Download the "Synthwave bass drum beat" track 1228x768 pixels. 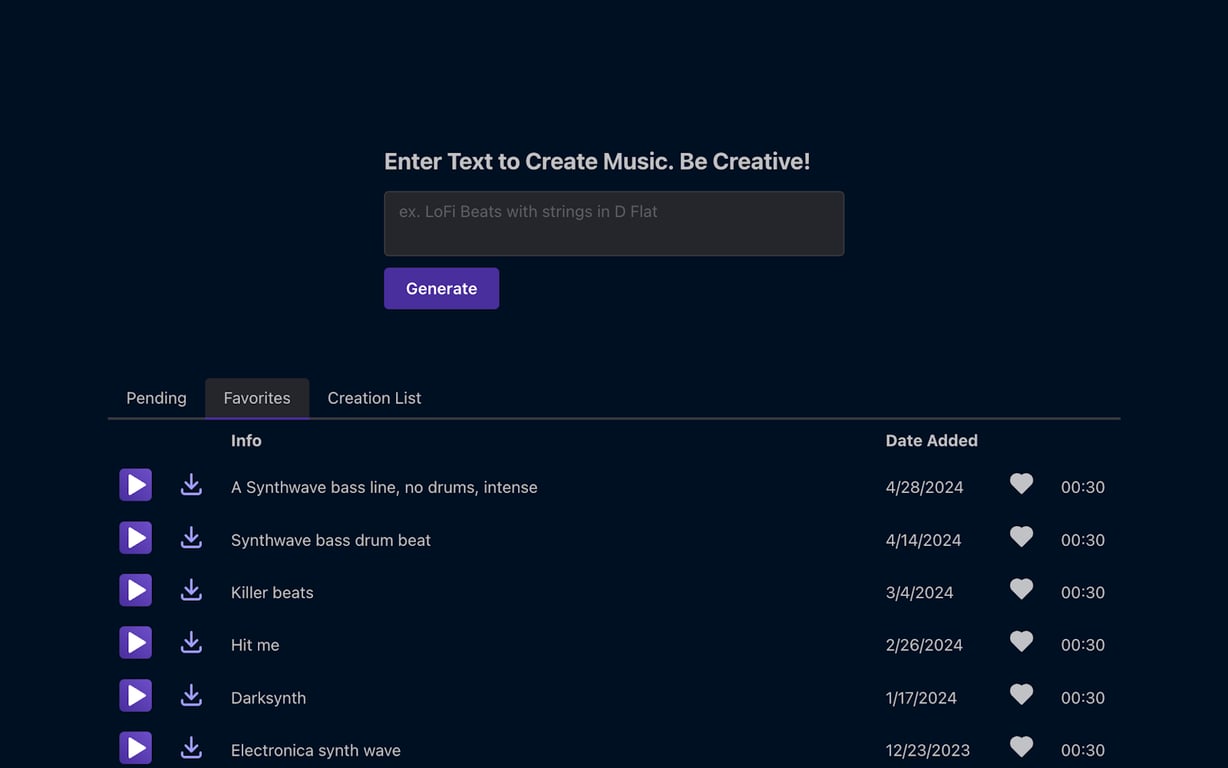(x=191, y=537)
